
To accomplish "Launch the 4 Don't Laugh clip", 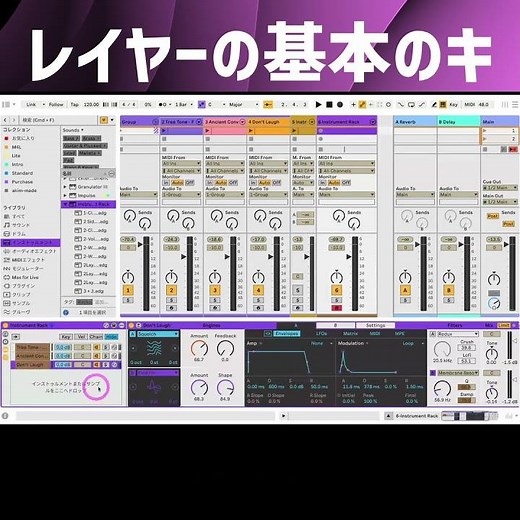I will (x=251, y=131).
